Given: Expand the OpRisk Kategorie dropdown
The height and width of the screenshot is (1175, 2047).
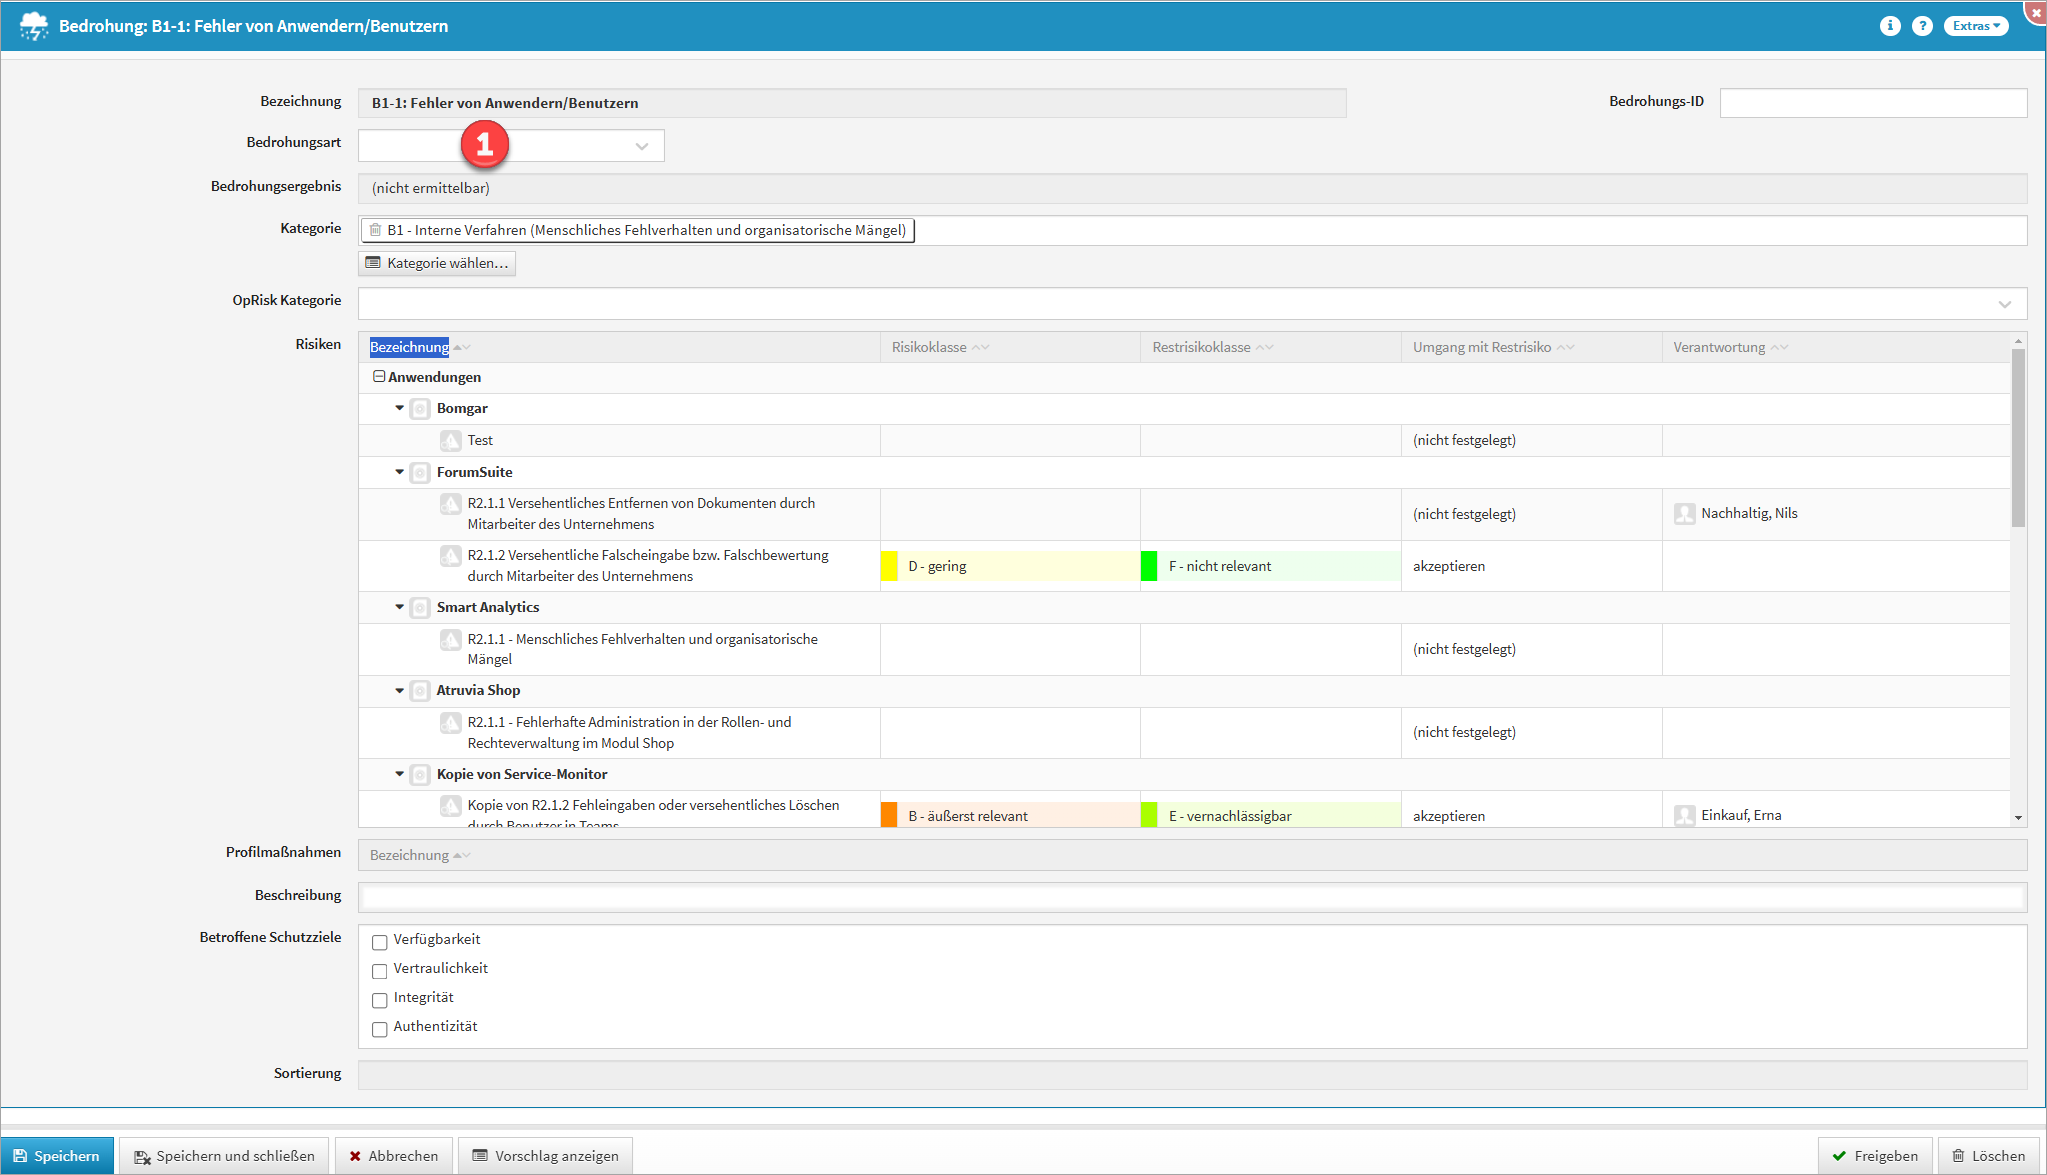Looking at the screenshot, I should (x=2004, y=304).
